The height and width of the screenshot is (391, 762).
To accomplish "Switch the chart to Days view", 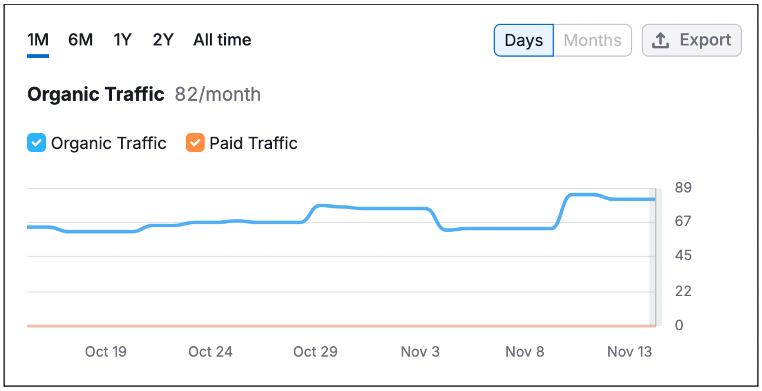I will pyautogui.click(x=524, y=40).
